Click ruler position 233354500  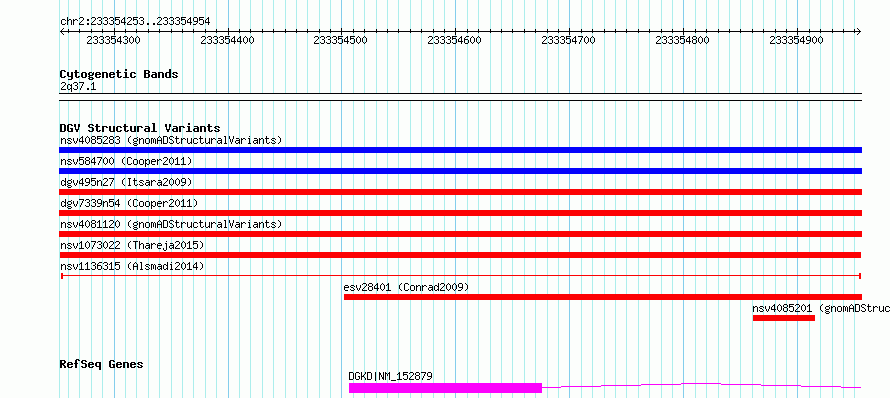point(341,40)
